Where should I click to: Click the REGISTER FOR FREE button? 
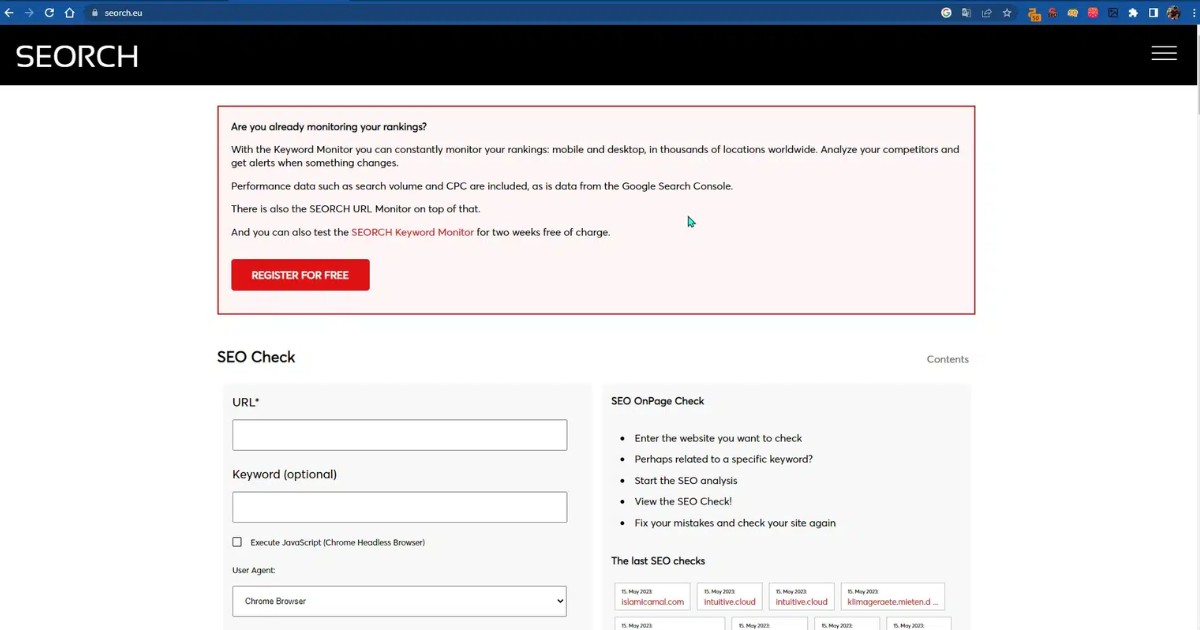[300, 275]
